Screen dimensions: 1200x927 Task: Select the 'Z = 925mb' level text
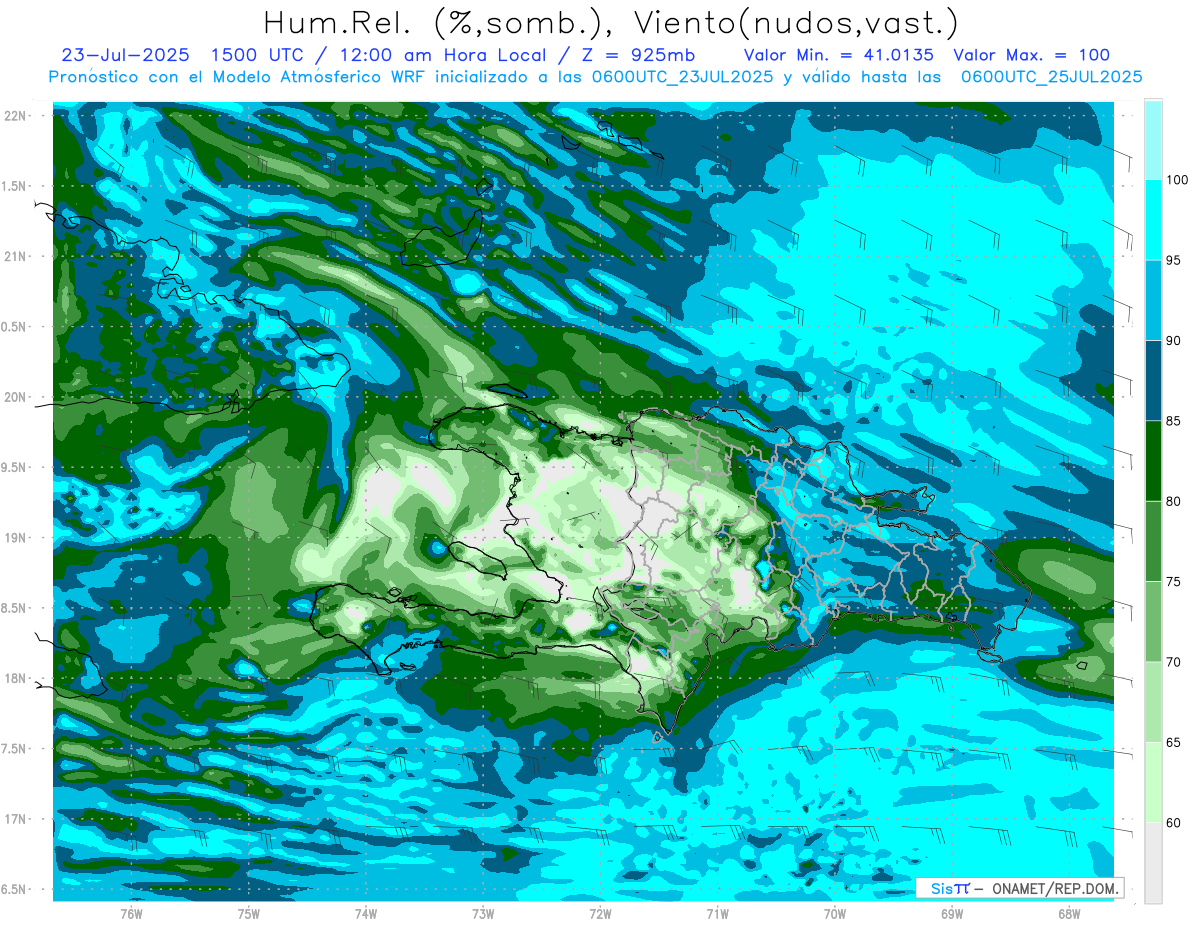point(640,55)
